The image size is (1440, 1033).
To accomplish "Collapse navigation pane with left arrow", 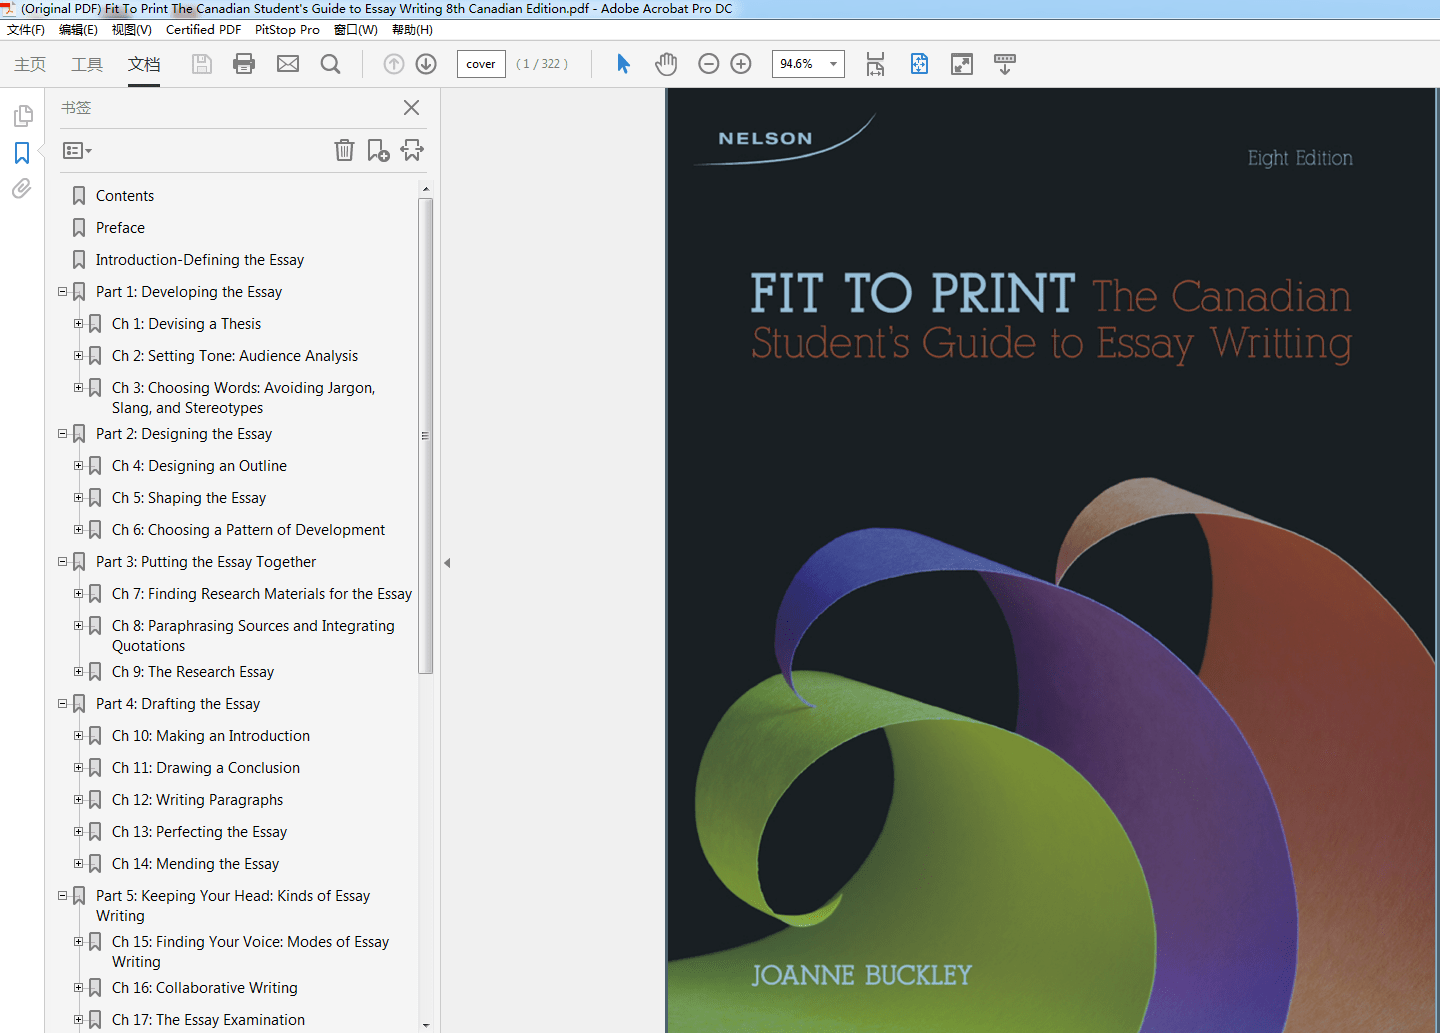I will 447,563.
